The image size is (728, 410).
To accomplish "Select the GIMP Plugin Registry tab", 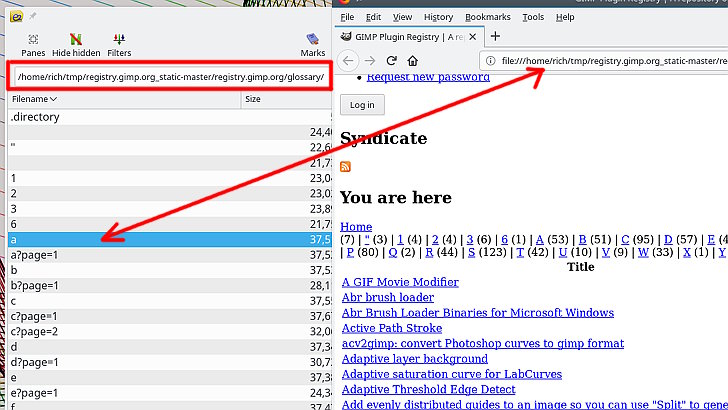I will [x=409, y=37].
